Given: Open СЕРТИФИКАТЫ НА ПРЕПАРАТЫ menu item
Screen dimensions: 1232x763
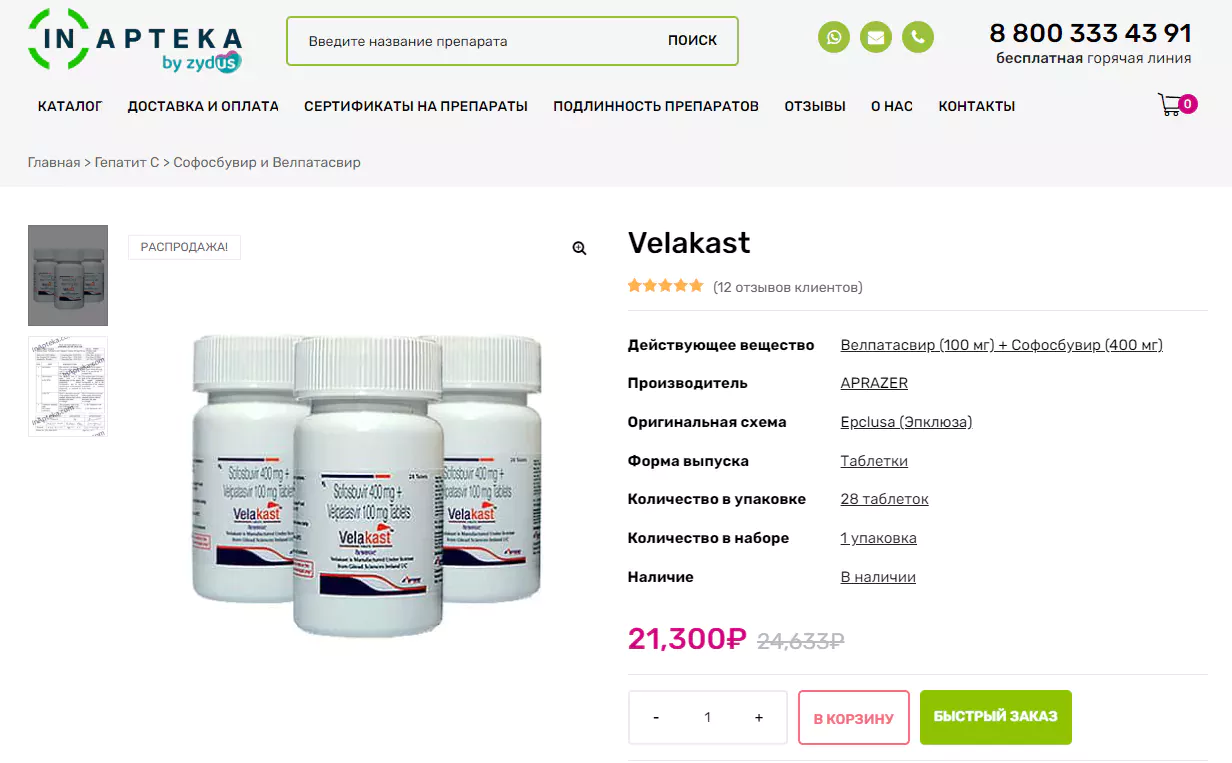Looking at the screenshot, I should 416,106.
